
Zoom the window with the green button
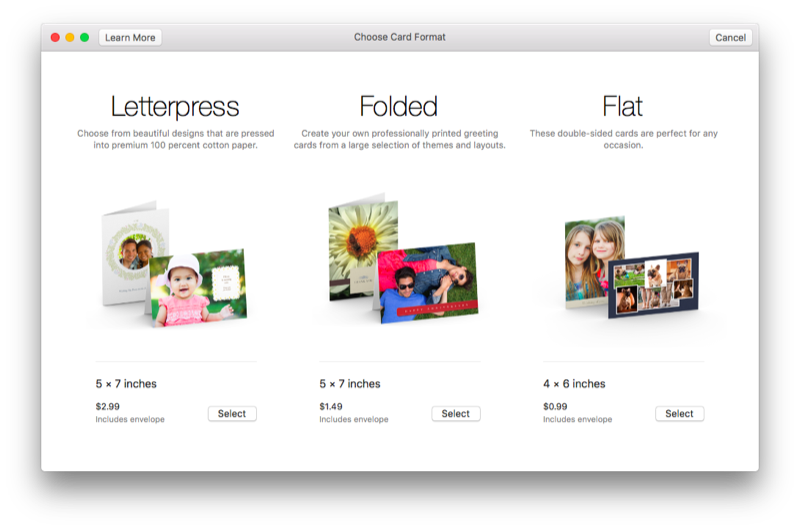coord(85,38)
